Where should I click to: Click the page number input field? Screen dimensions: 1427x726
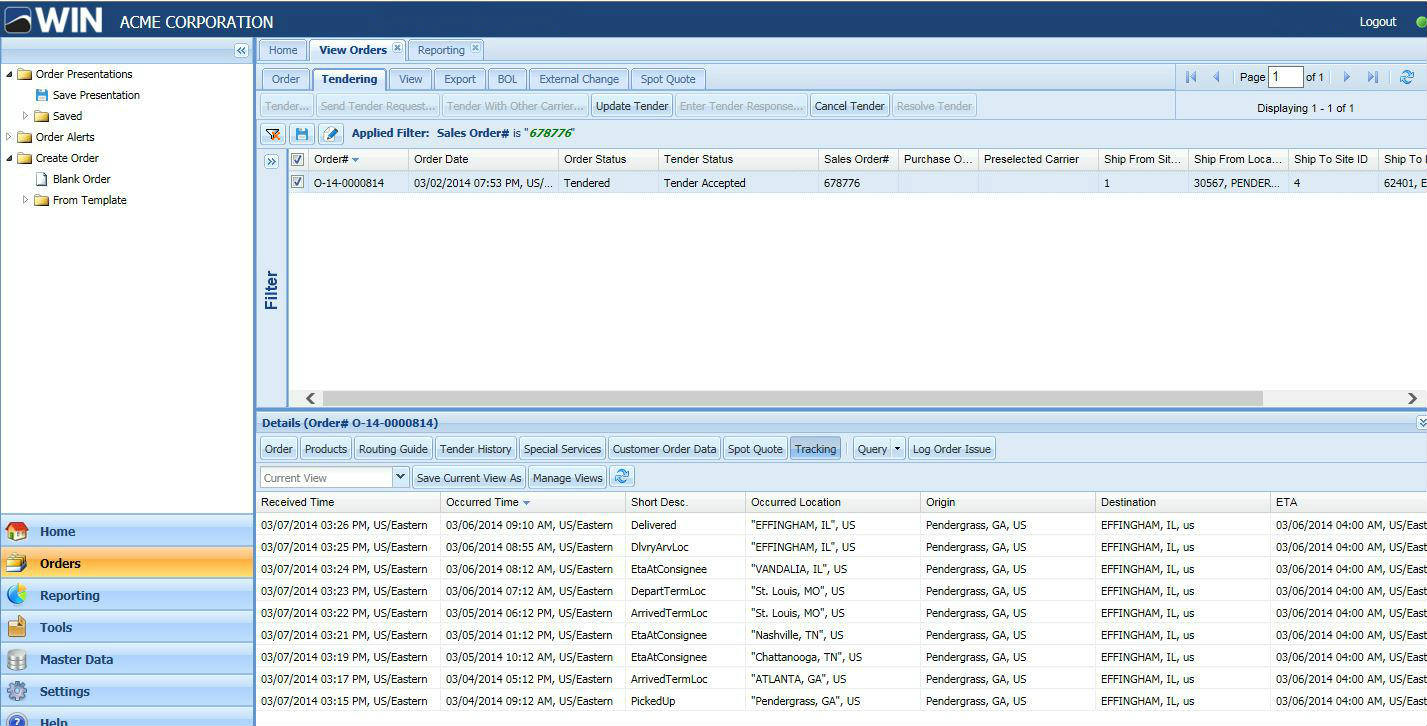click(1286, 77)
